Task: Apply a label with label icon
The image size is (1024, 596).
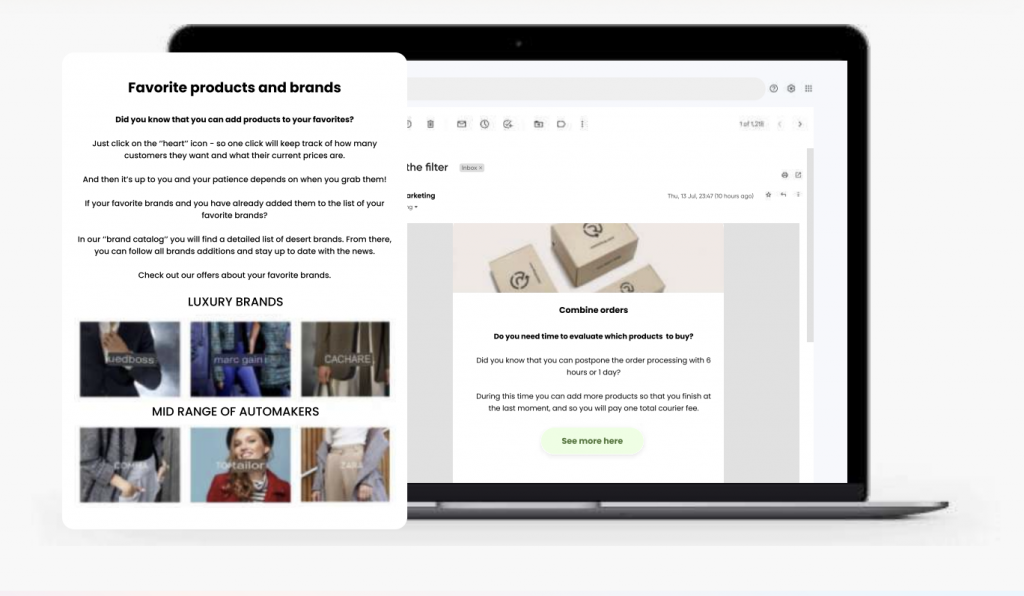Action: point(561,124)
